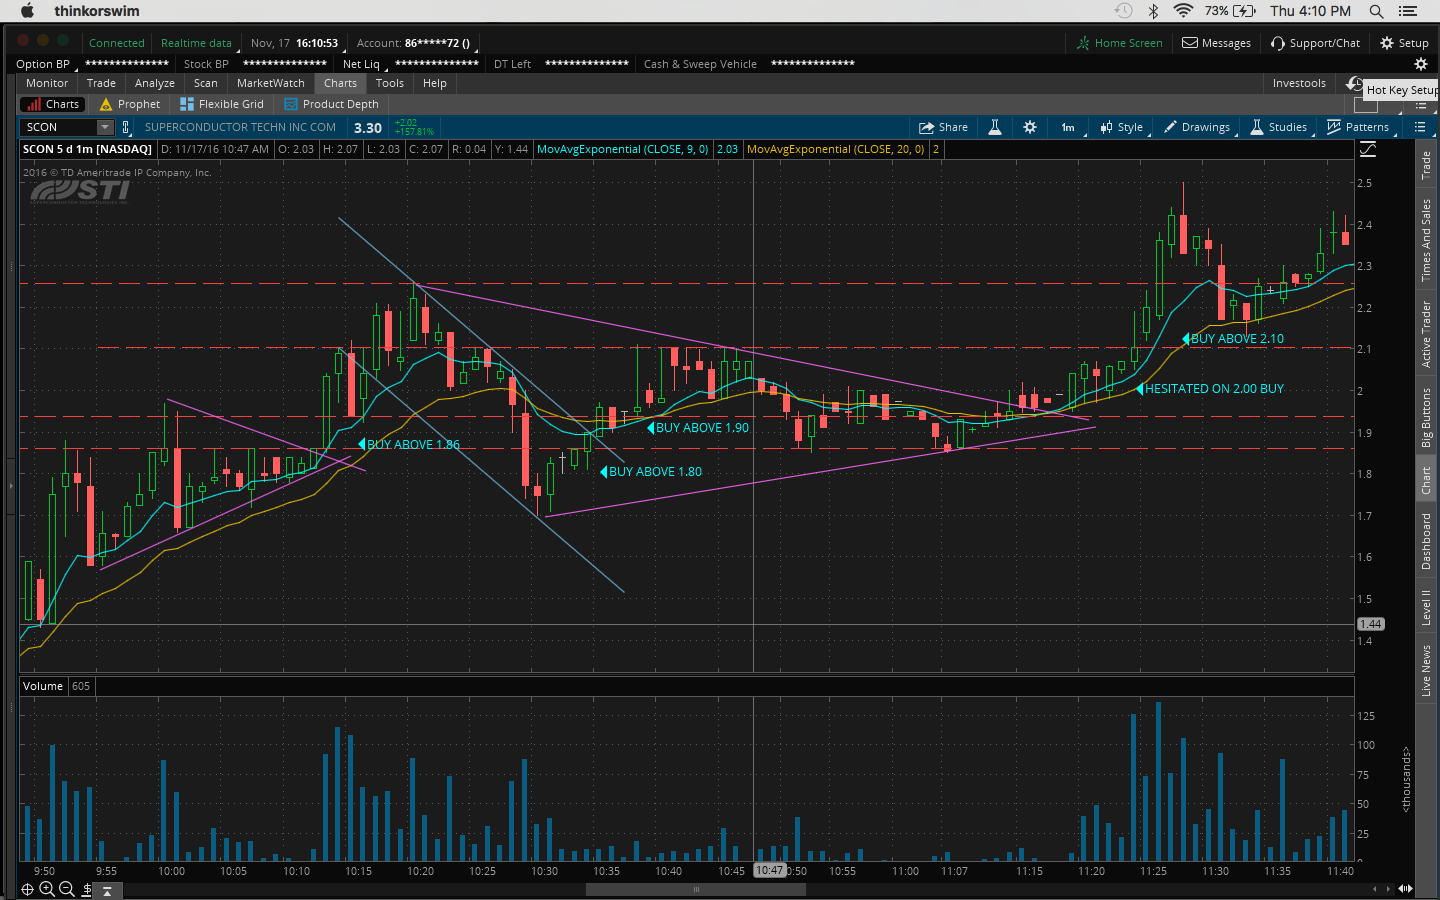Open chart settings gear icon

click(x=1030, y=127)
